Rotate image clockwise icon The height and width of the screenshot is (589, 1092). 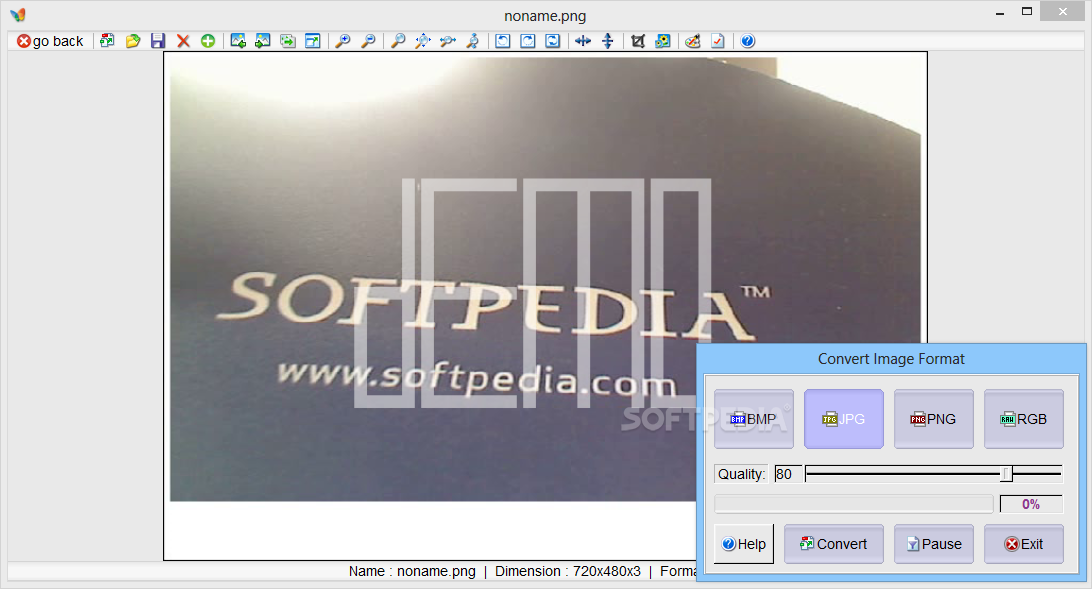[x=528, y=41]
